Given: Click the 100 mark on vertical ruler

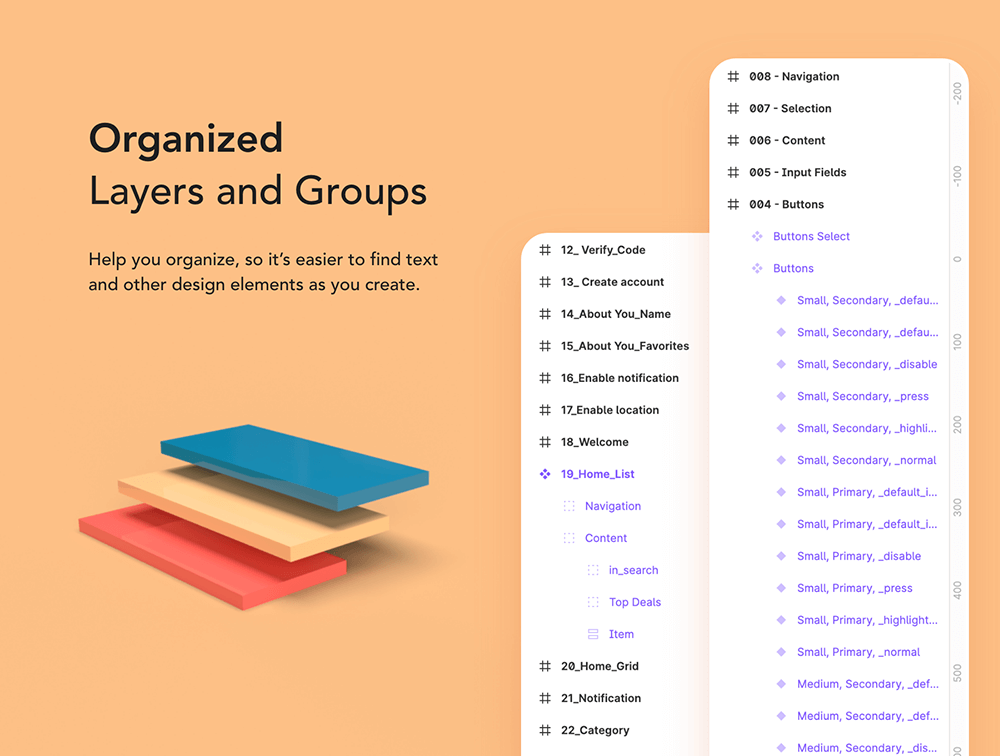Looking at the screenshot, I should tap(957, 341).
